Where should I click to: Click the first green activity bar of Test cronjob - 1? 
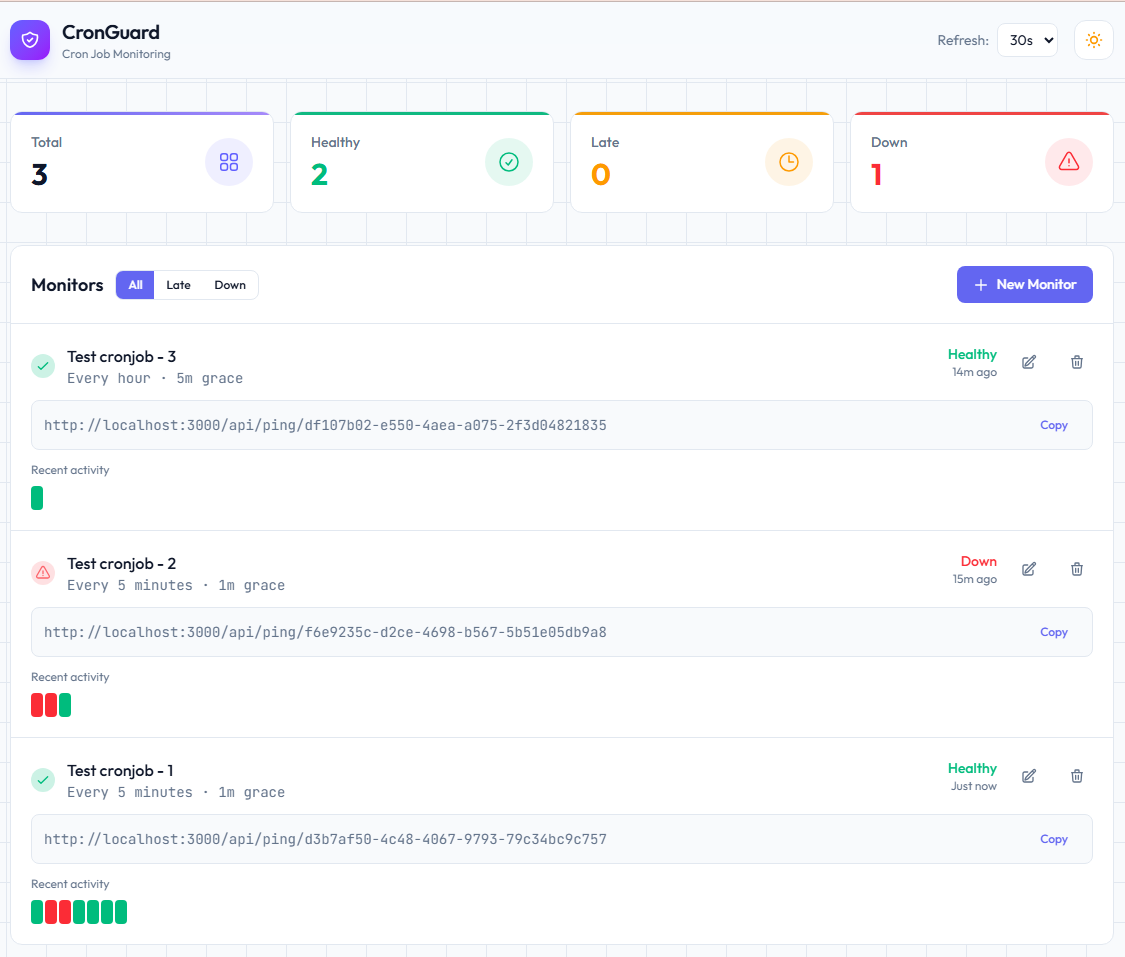tap(37, 911)
